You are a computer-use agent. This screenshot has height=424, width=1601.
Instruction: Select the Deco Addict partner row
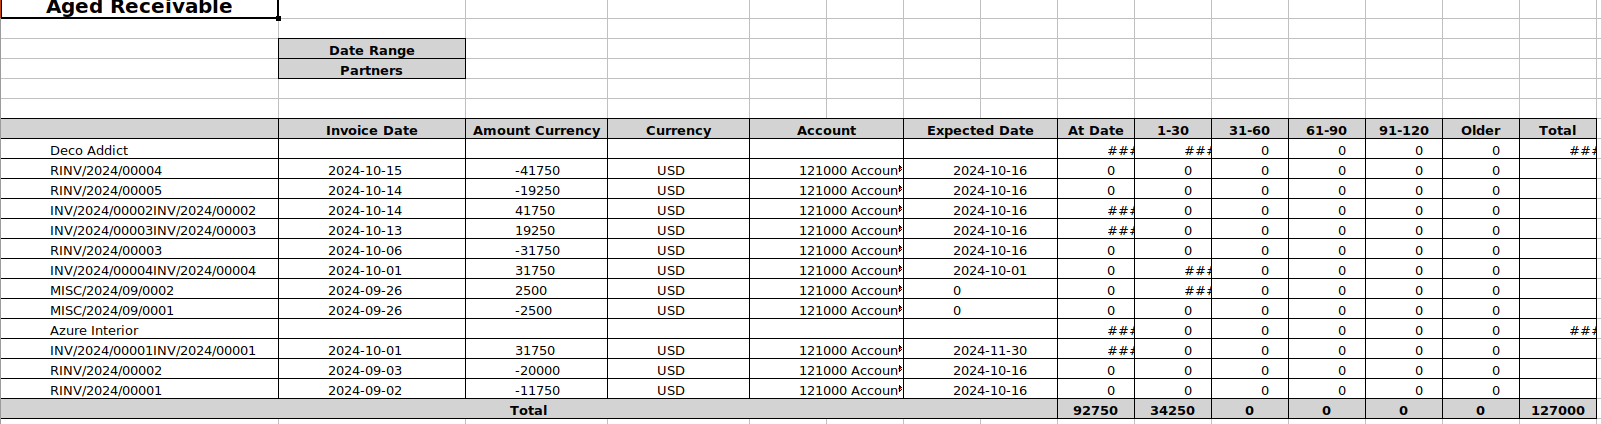(x=89, y=150)
